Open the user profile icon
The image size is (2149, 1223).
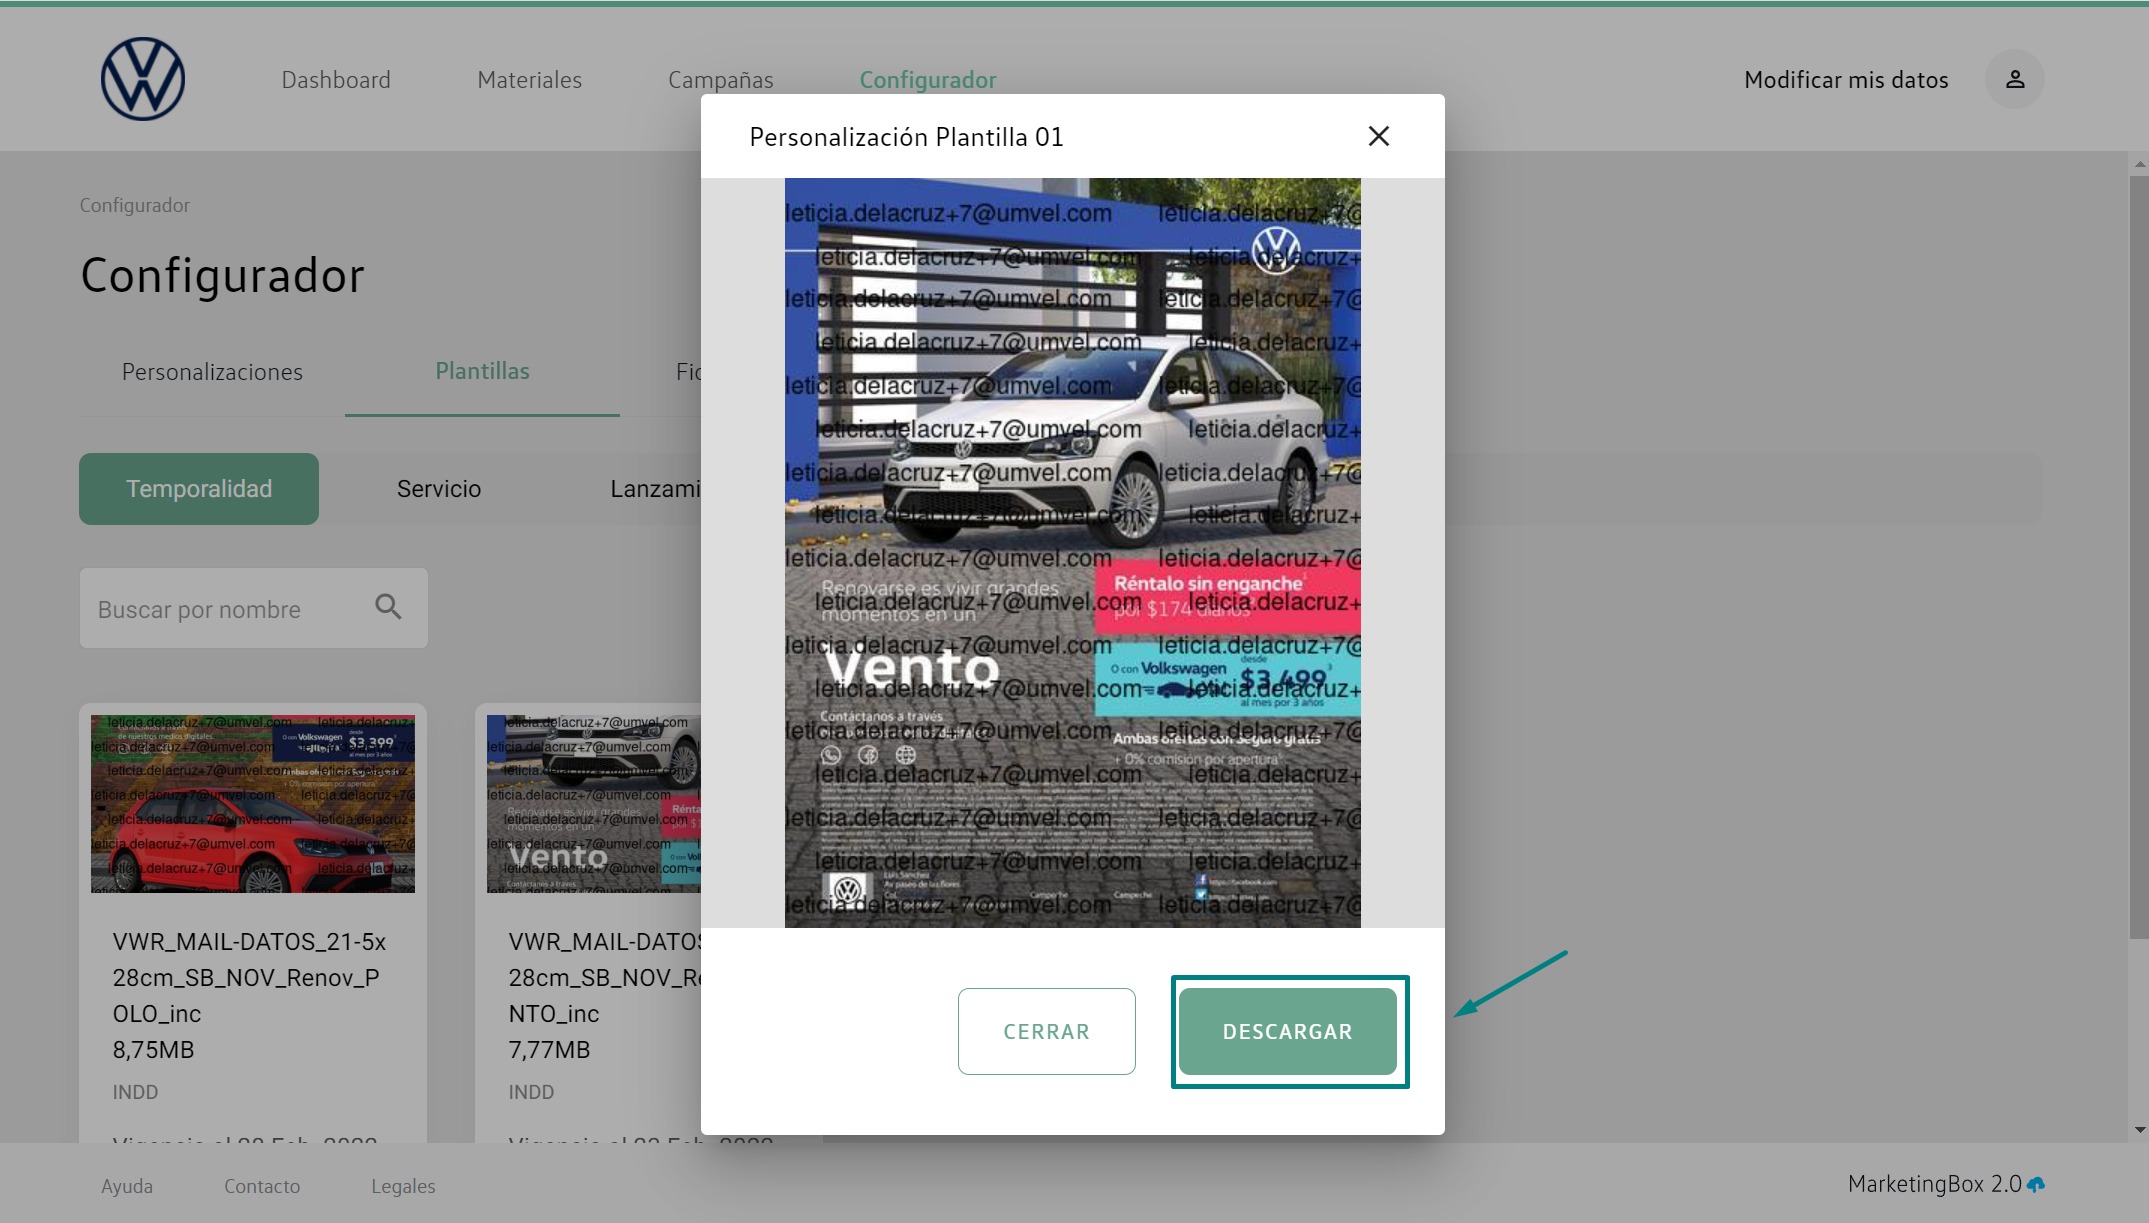point(2014,79)
